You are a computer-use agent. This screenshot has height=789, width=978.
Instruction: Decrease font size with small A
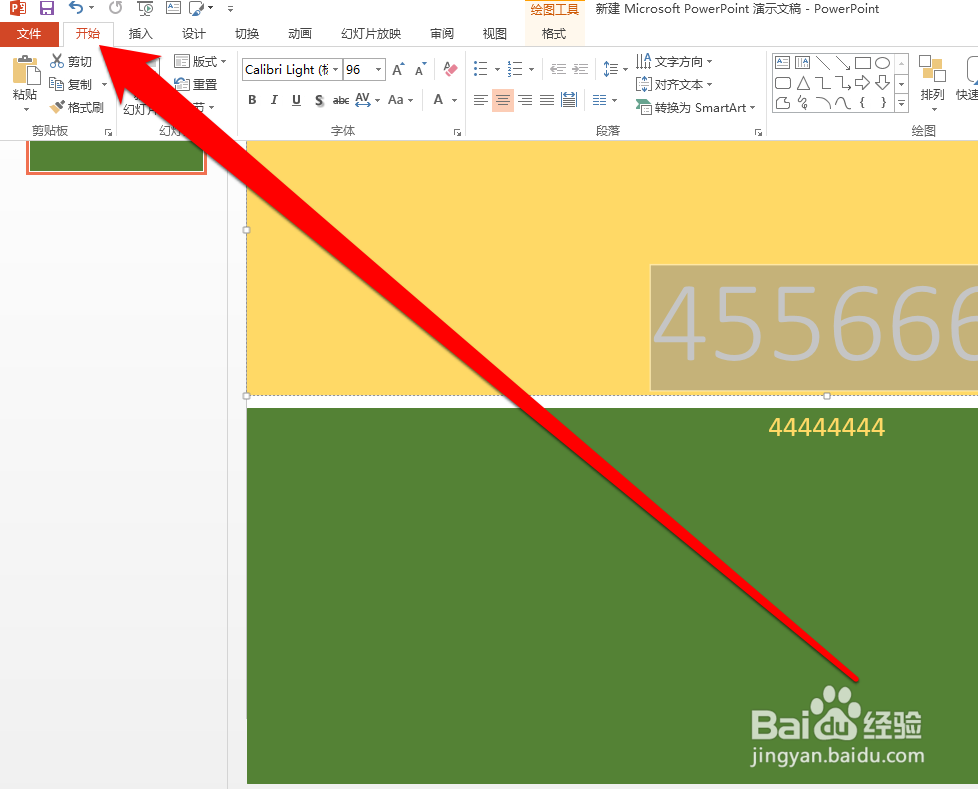[x=420, y=69]
